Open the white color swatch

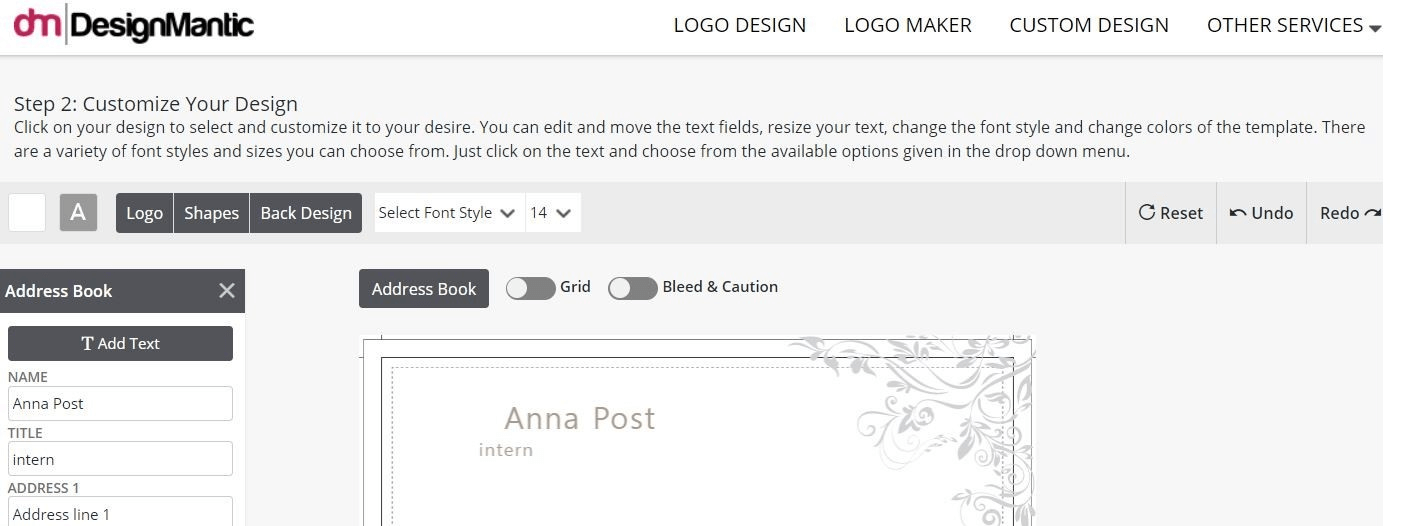click(27, 213)
